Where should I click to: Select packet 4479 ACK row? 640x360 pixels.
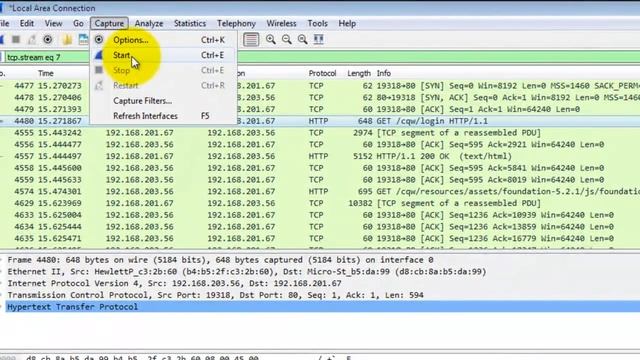pos(320,109)
